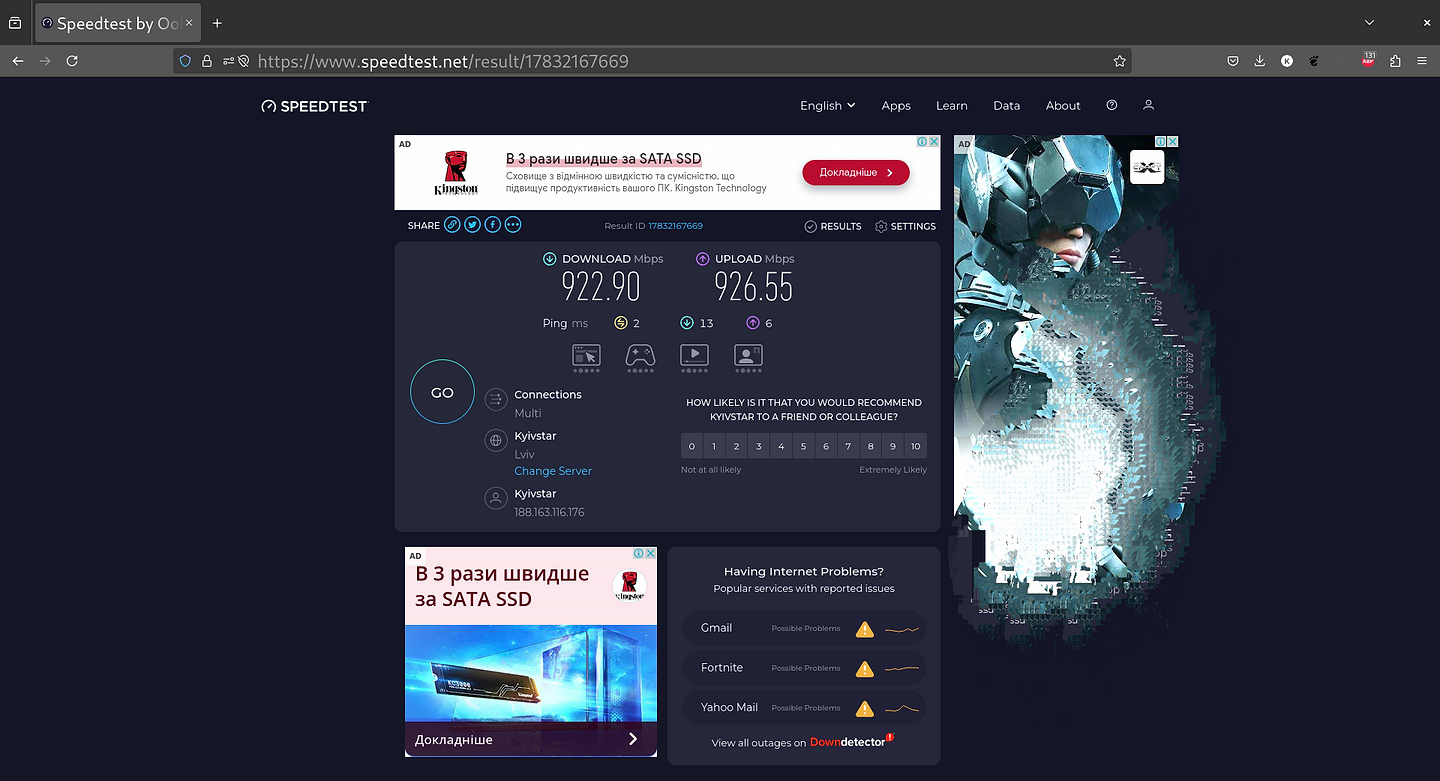Image resolution: width=1440 pixels, height=781 pixels.
Task: Share result via copy link icon
Action: 452,225
